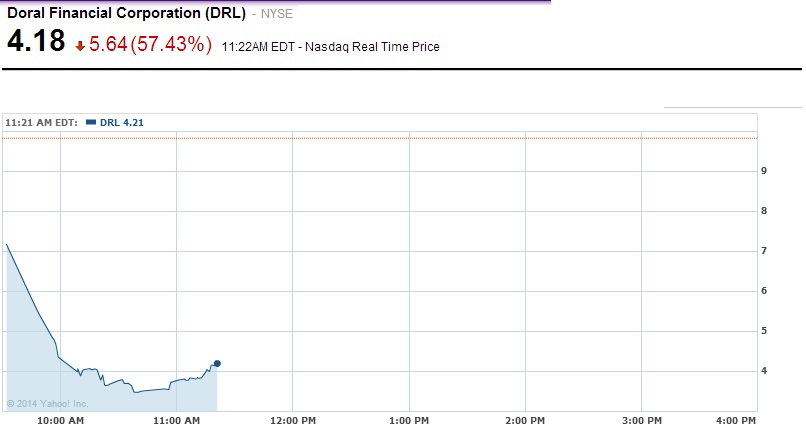Viewport: 806px width, 431px height.
Task: Click the blue endpoint dot on the chart line
Action: click(x=217, y=363)
